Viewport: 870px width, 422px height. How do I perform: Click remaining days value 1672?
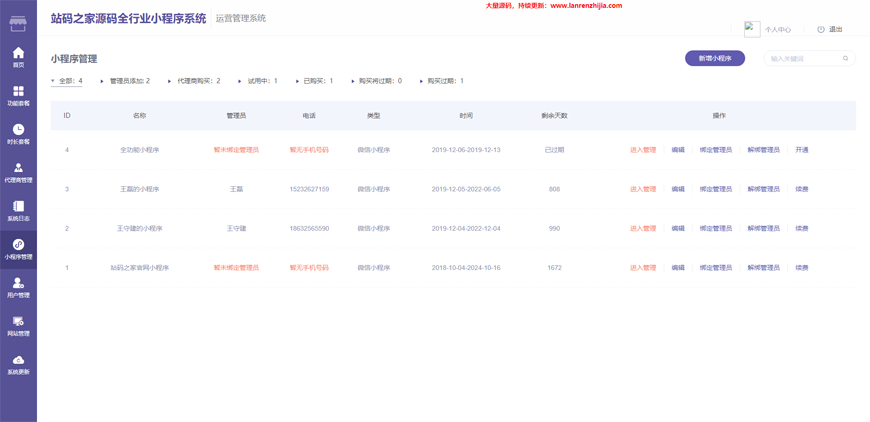tap(554, 268)
